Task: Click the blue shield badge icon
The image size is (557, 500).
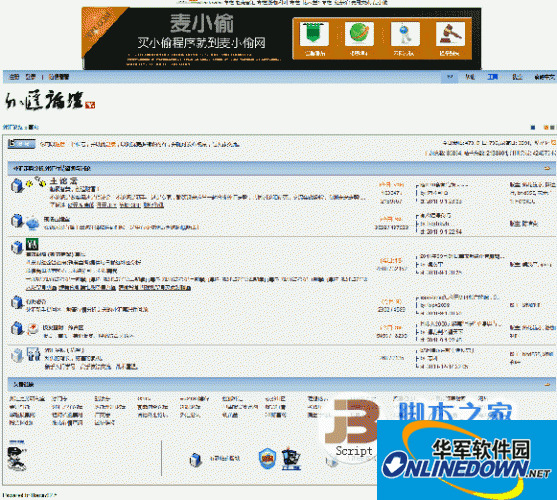Action: [267, 458]
